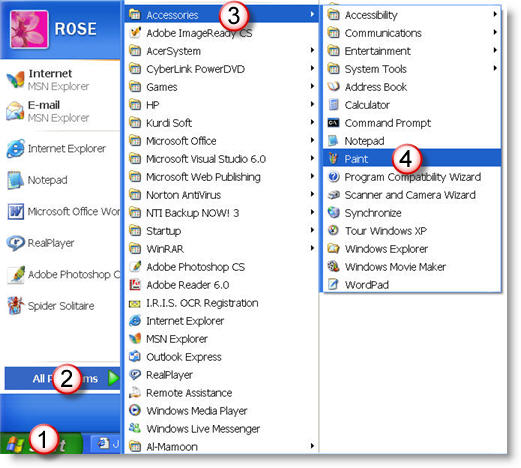Expand the Norton AntiVirus submenu arrow

pos(312,194)
